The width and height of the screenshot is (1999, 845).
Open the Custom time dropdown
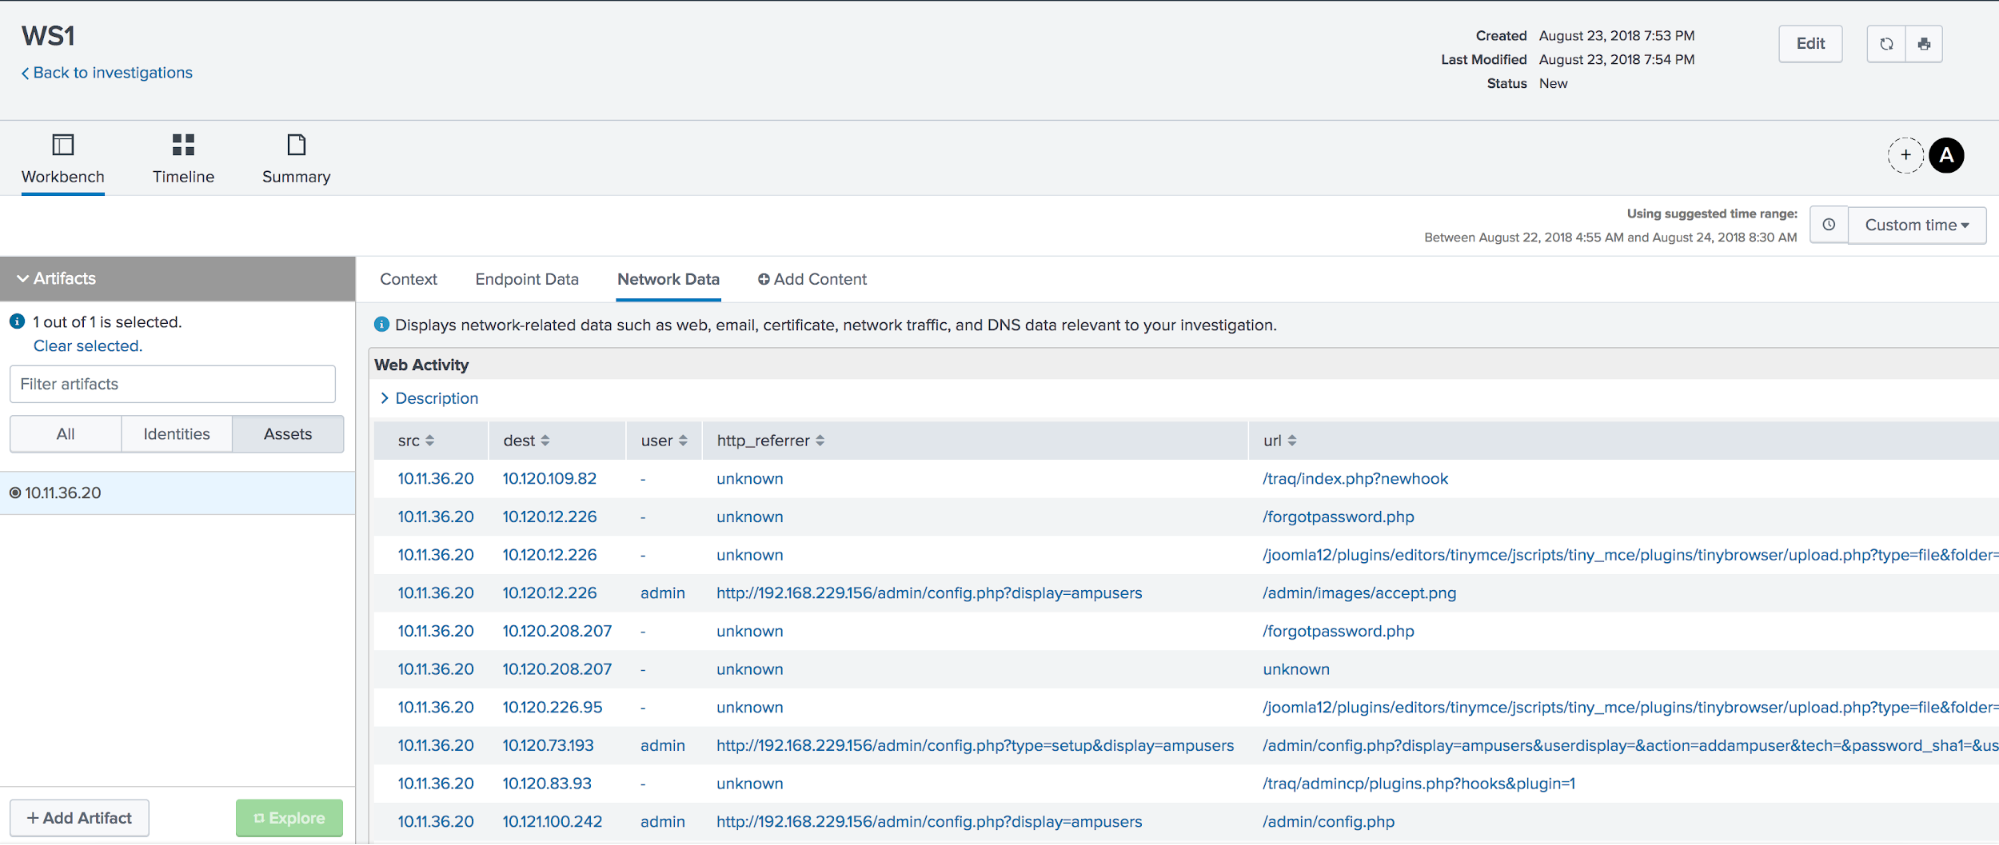[1917, 225]
